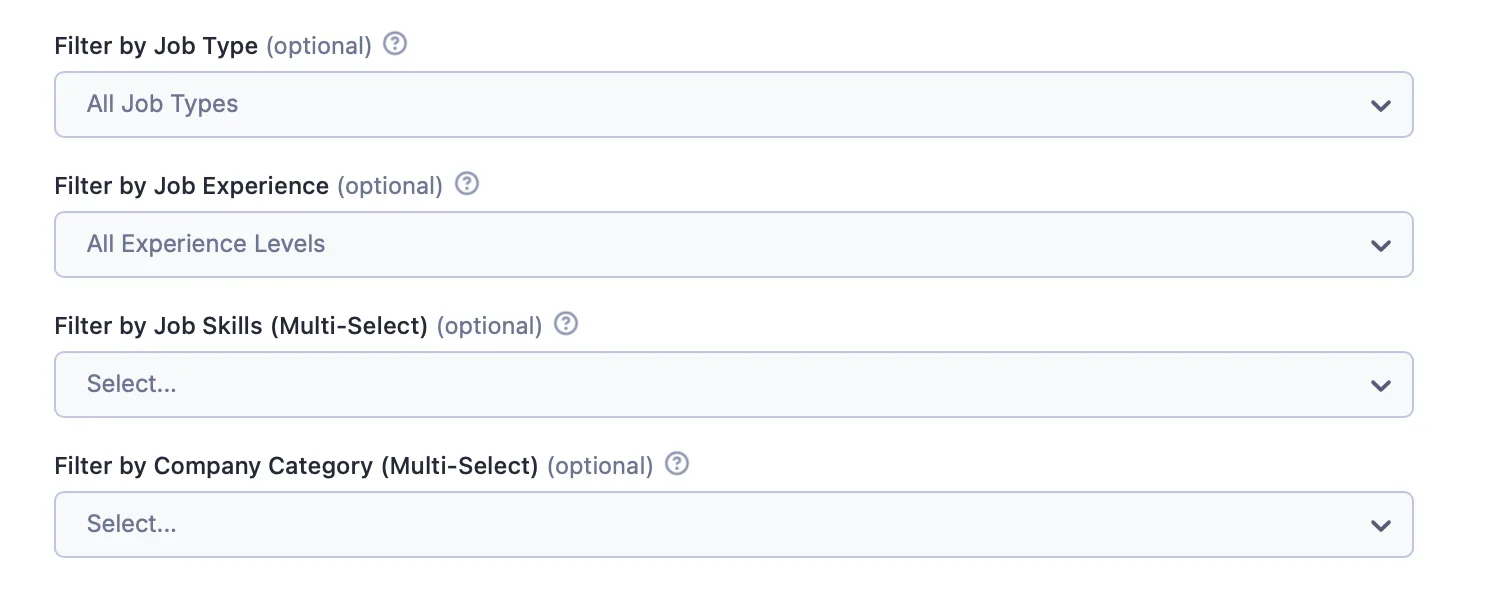Click the chevron arrow in the Job Type dropdown
Screen dimensions: 1490x590
click(x=1381, y=105)
